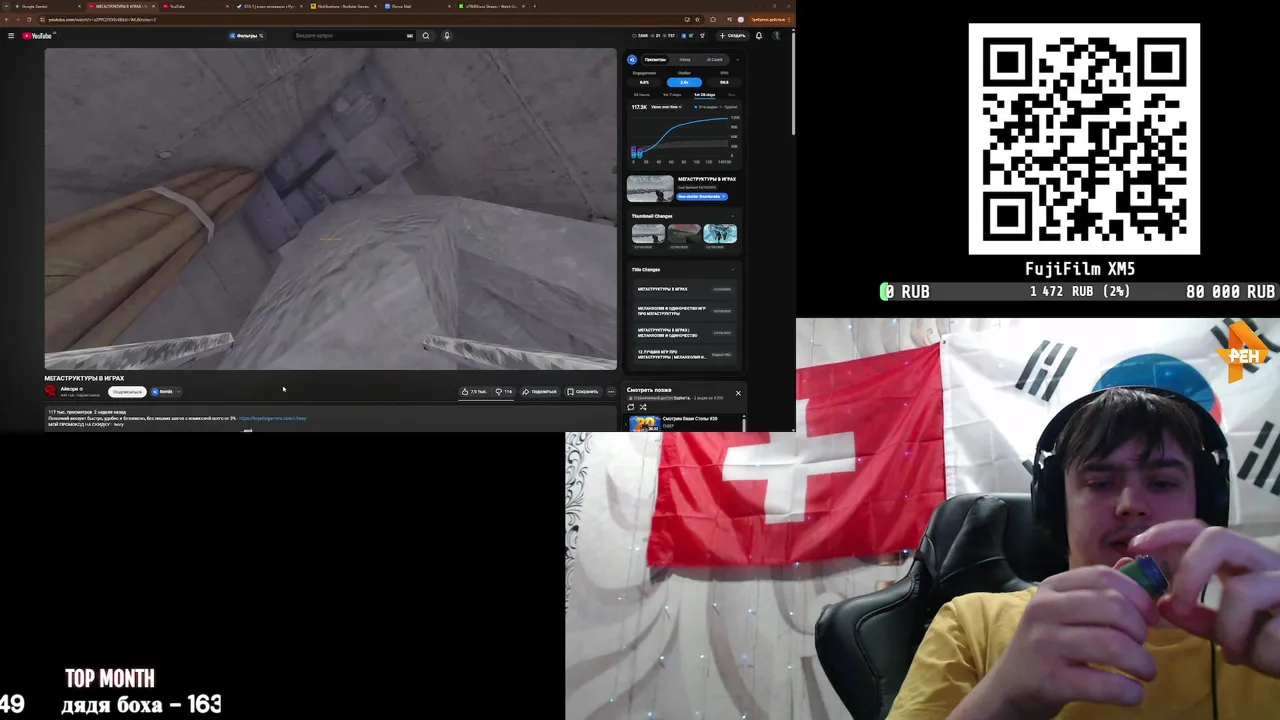The image size is (1280, 720).
Task: Start voice search with microphone icon
Action: (x=447, y=36)
